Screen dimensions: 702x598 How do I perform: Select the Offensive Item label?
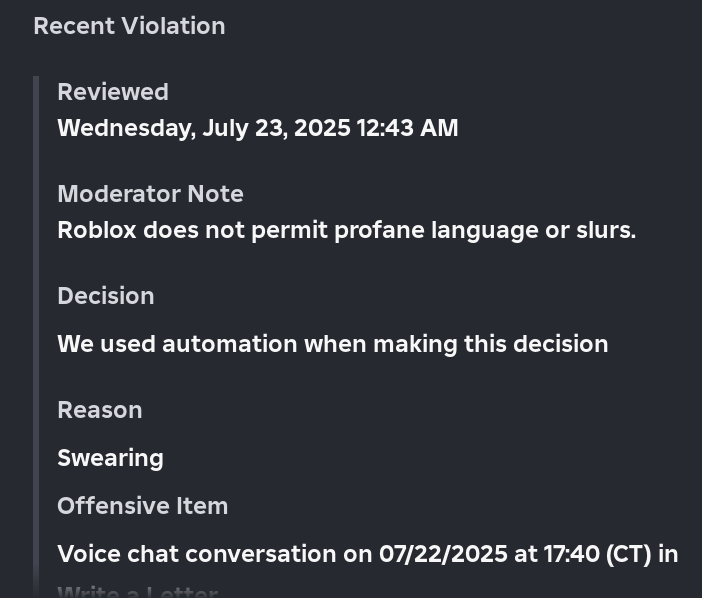pos(142,506)
